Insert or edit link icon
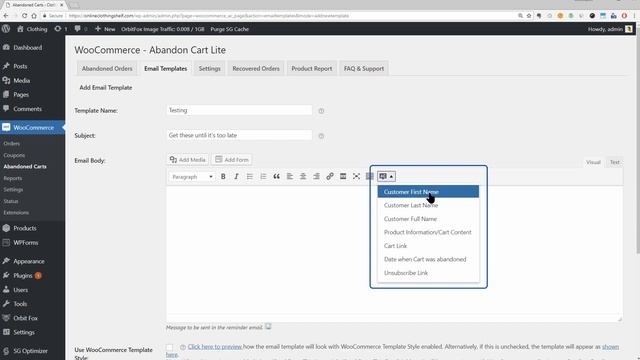 (330, 176)
